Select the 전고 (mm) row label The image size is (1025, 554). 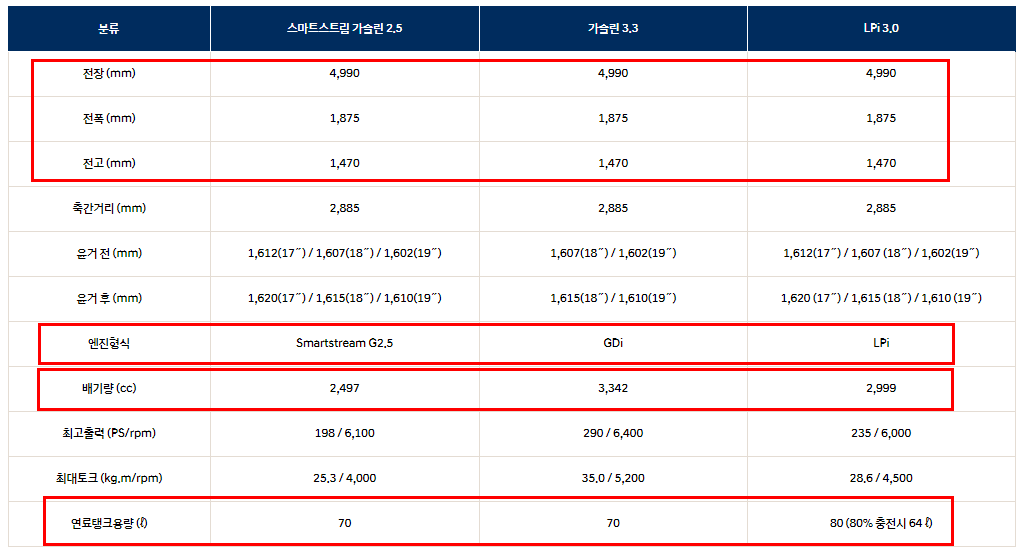109,163
